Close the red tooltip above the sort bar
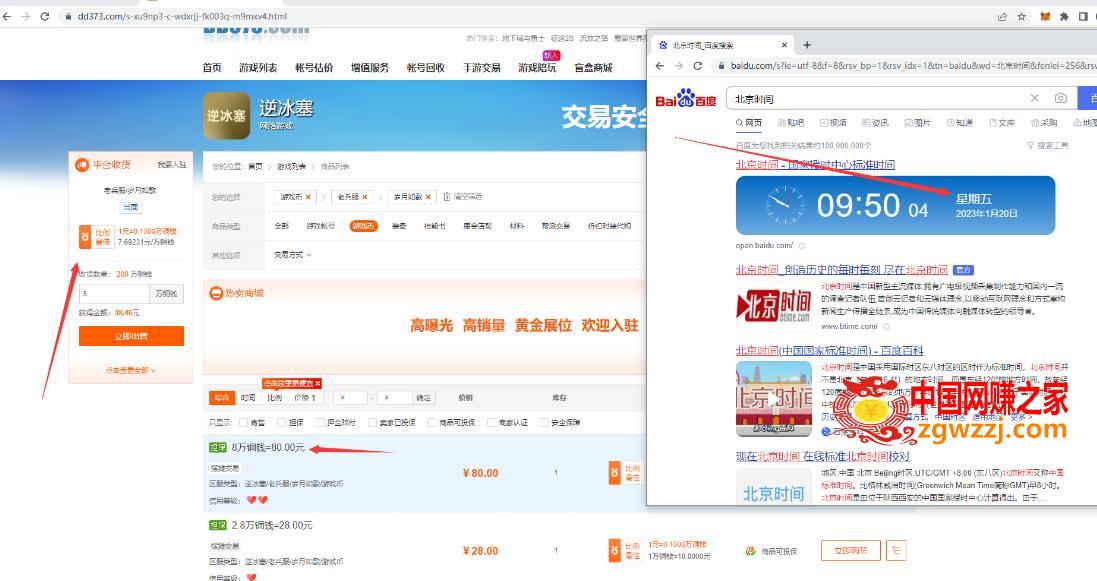 point(318,383)
